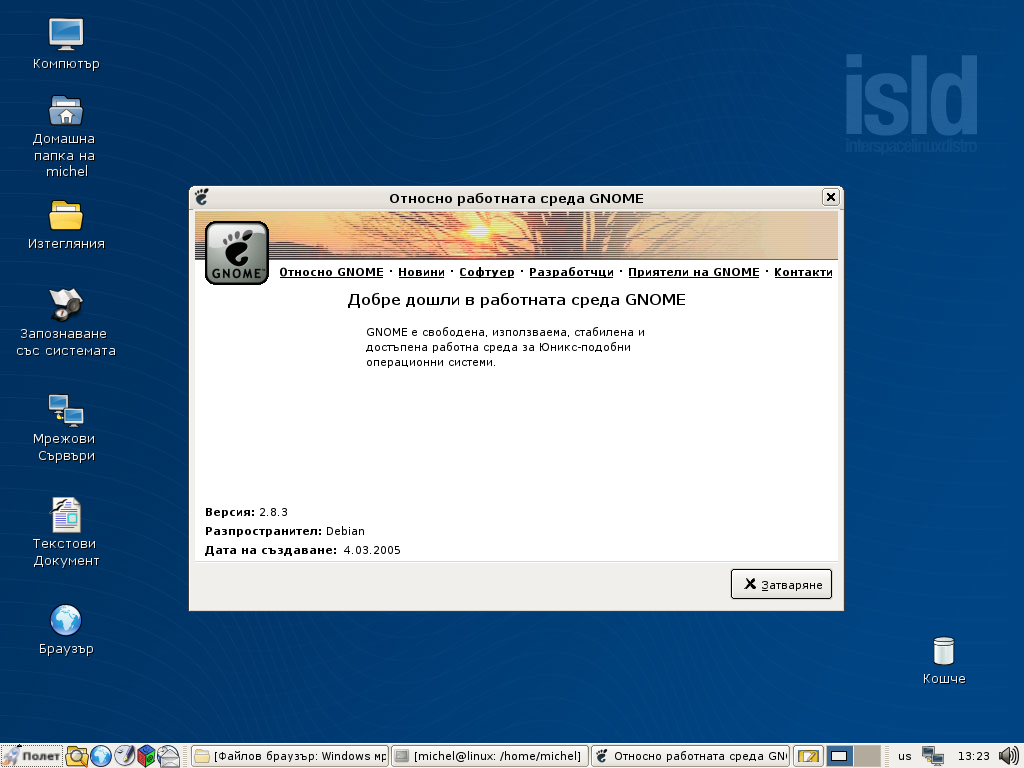This screenshot has width=1024, height=768.
Task: Click the Затваряне button
Action: (x=781, y=584)
